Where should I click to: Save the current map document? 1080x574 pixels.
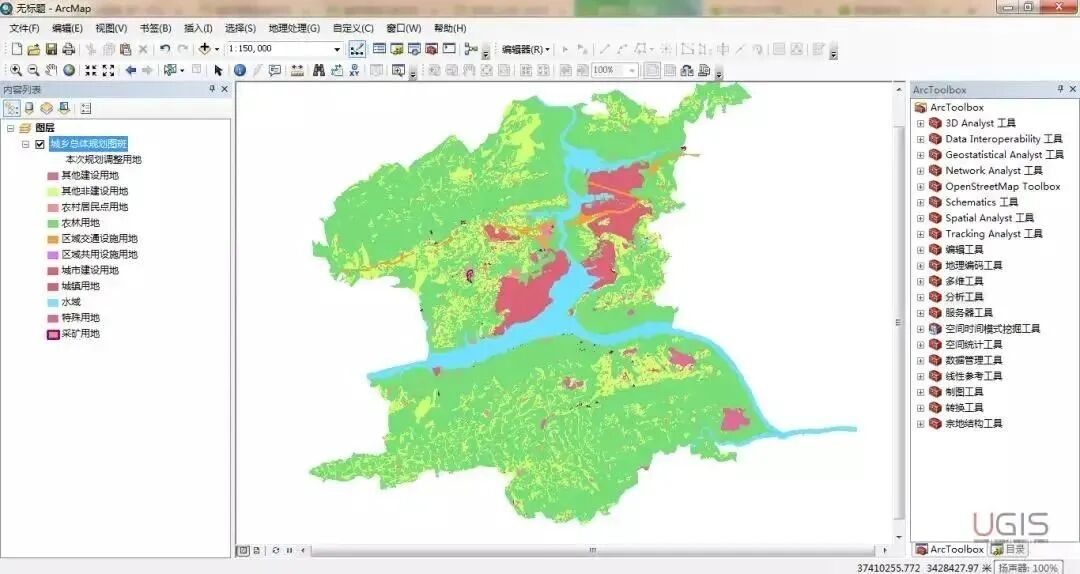[51, 49]
